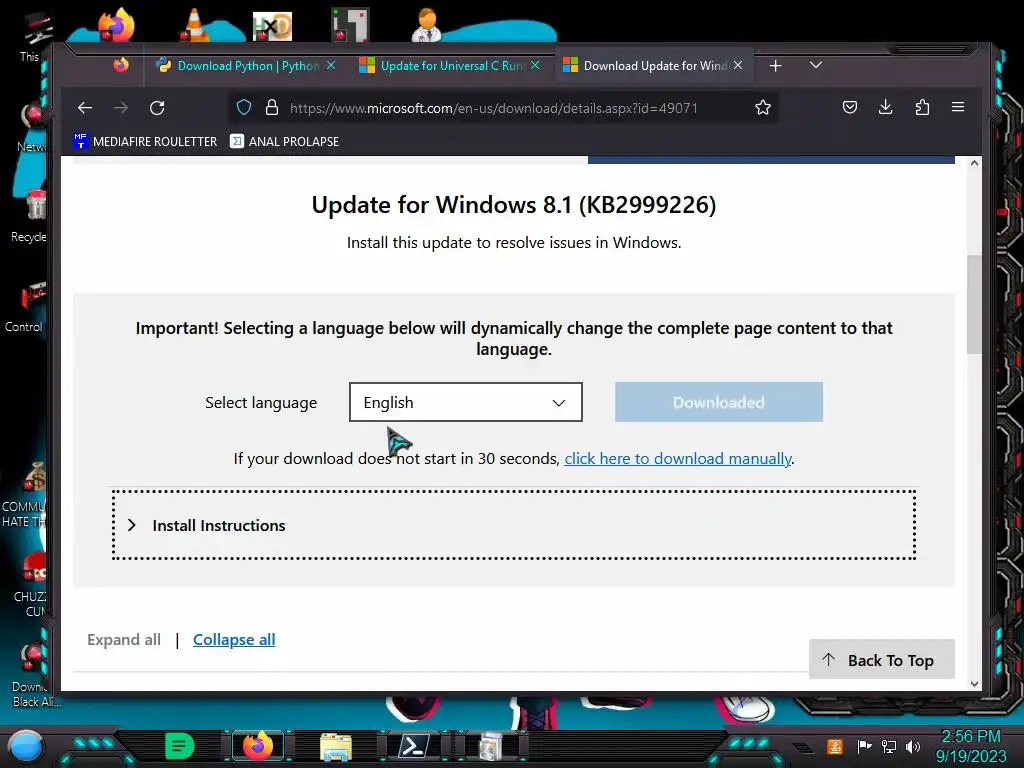This screenshot has width=1024, height=768.
Task: Select the Firefox desktop shortcut
Action: pos(116,25)
